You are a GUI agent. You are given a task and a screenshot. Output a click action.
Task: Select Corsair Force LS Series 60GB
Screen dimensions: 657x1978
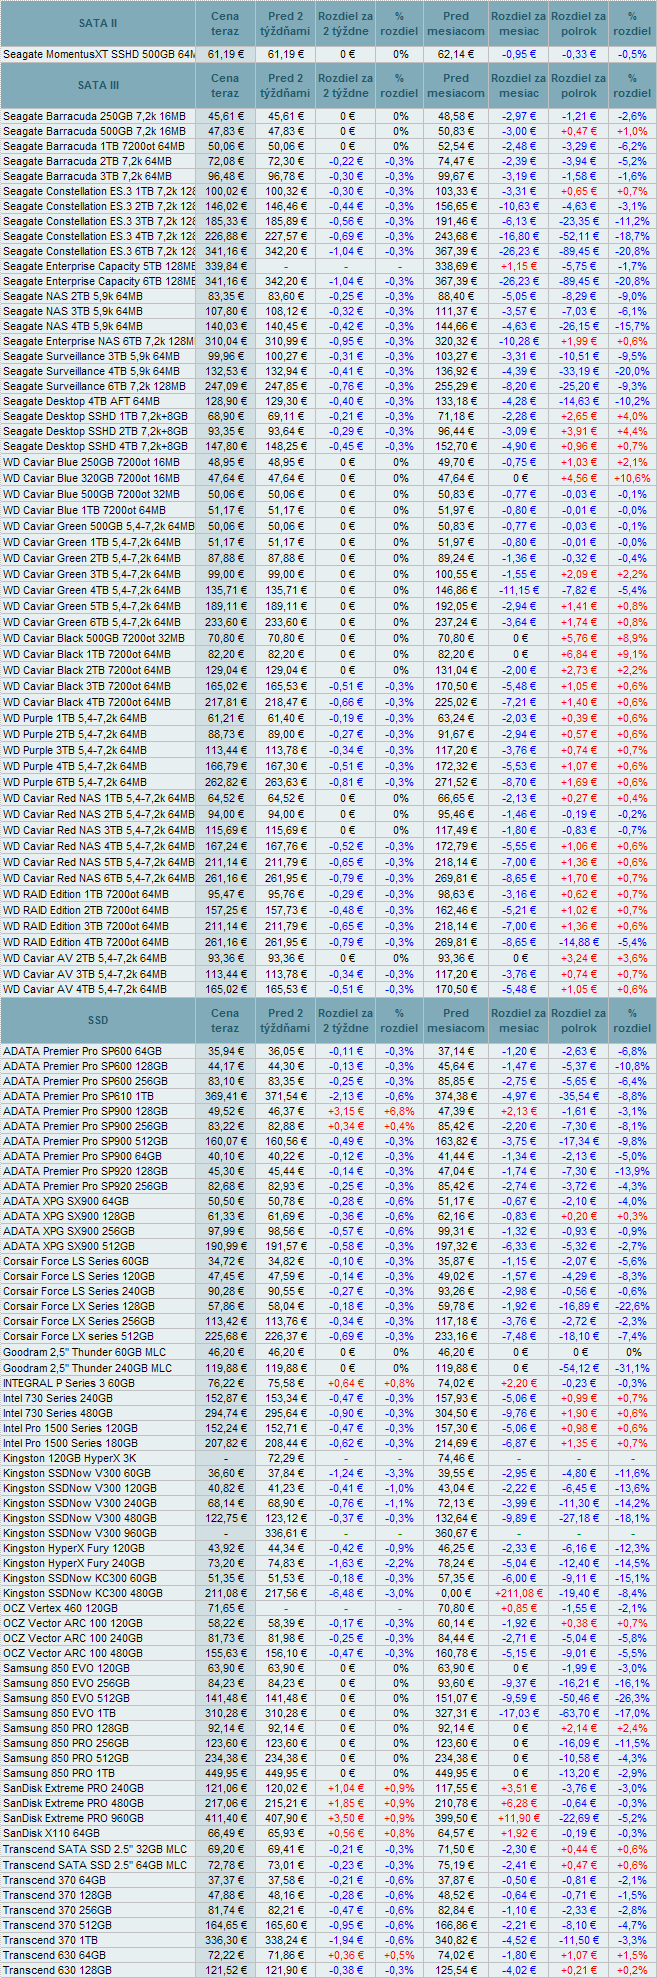(x=76, y=1262)
